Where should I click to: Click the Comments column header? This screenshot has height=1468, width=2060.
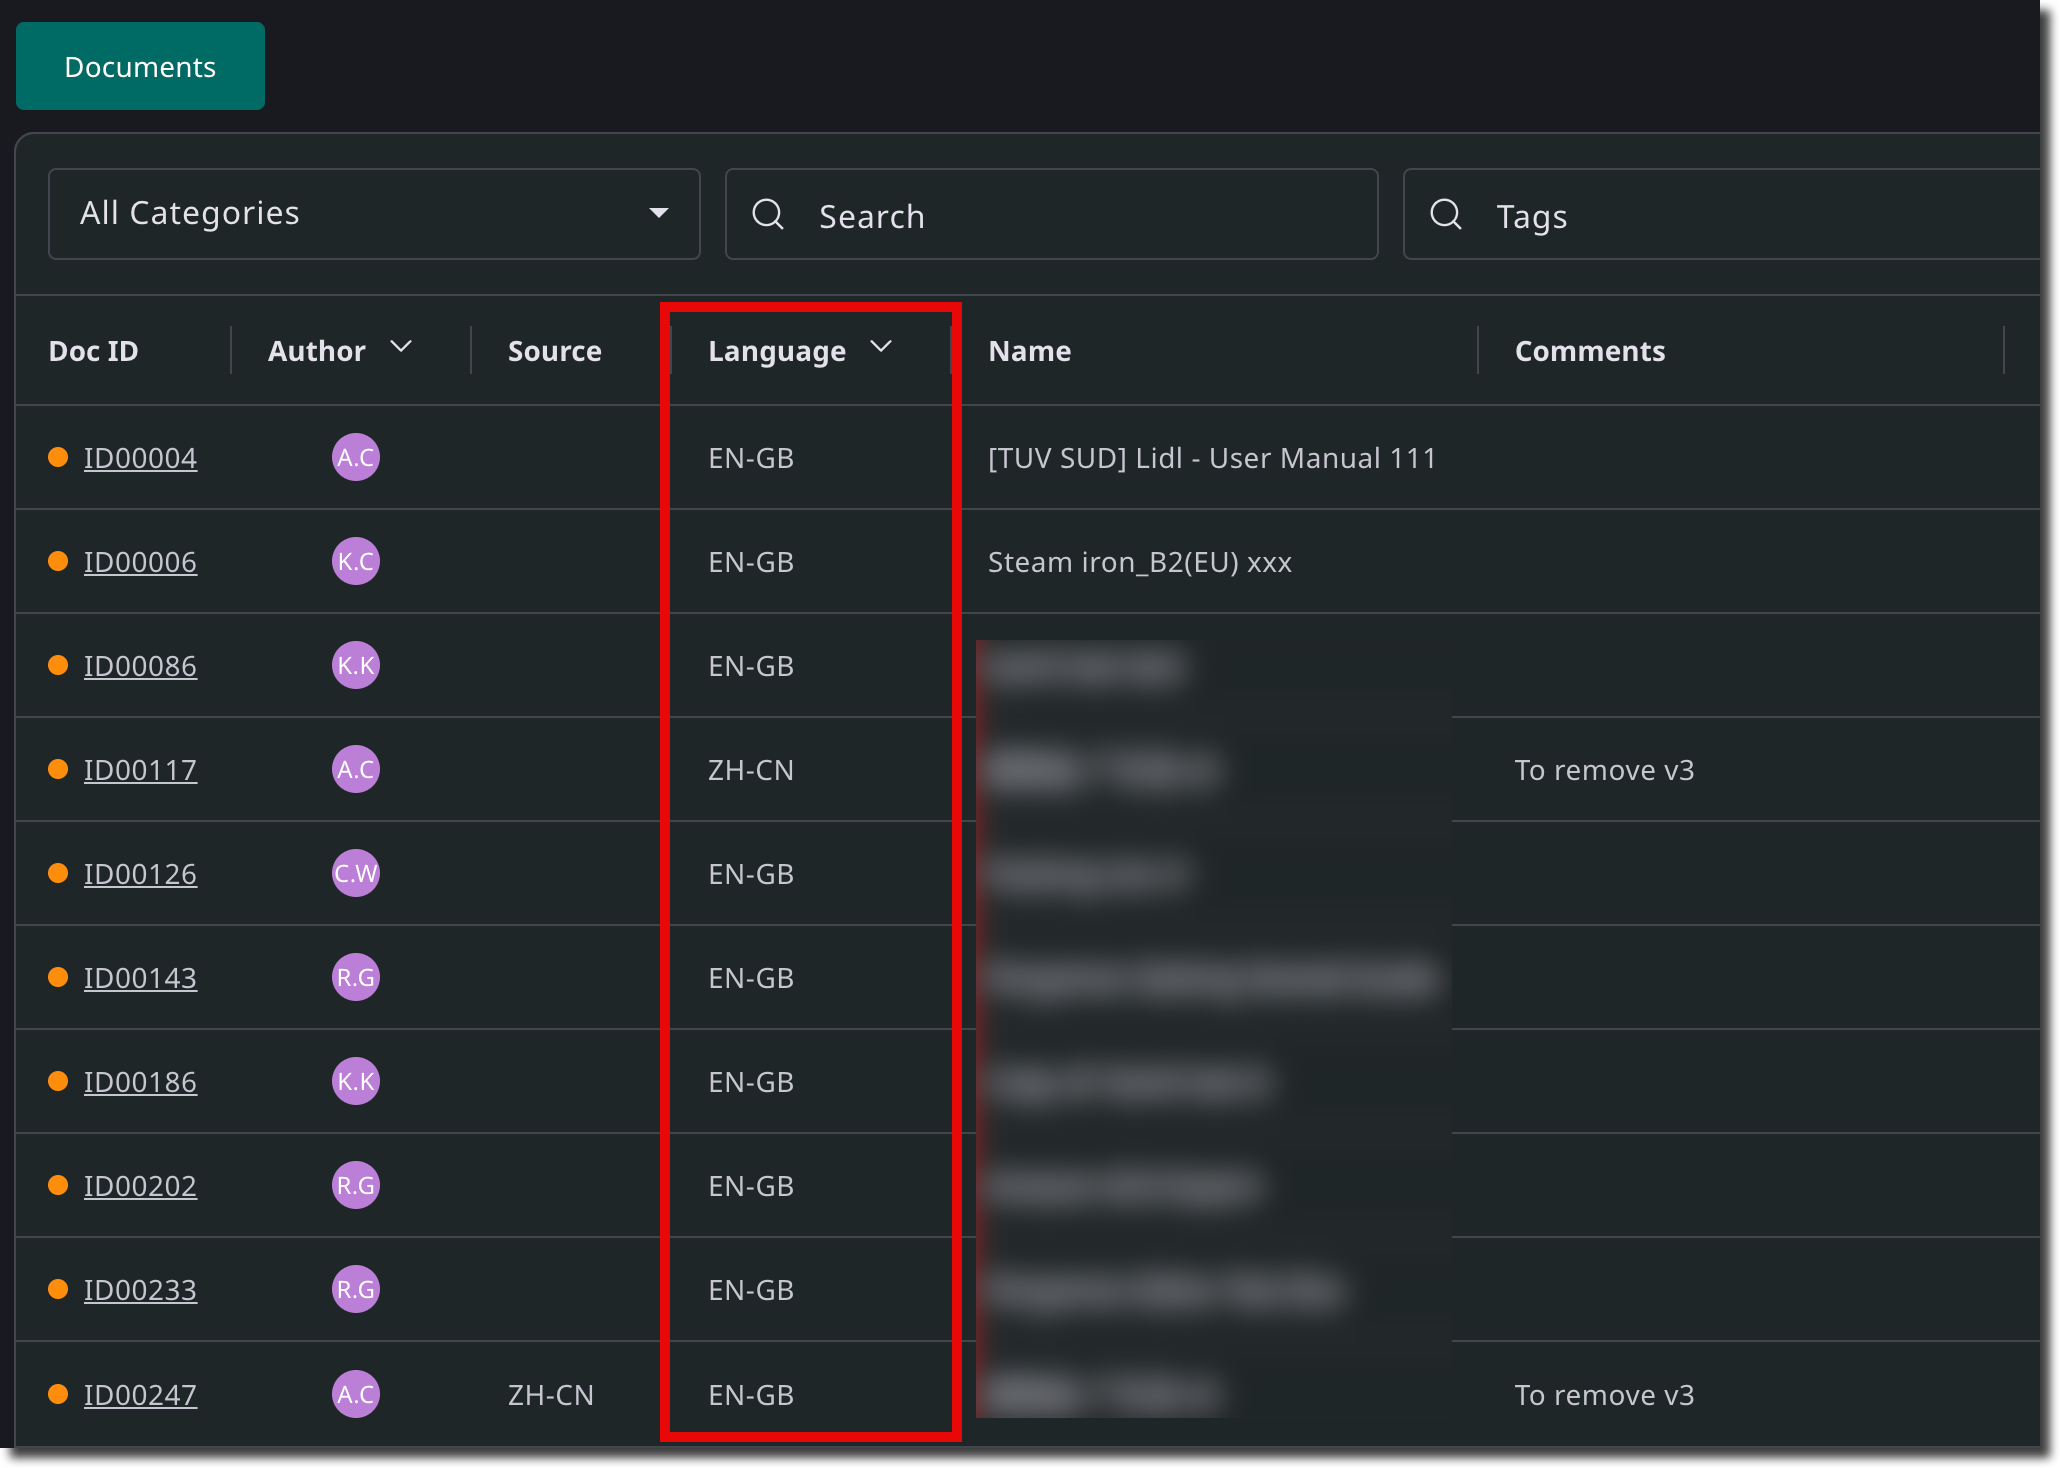pyautogui.click(x=1590, y=351)
